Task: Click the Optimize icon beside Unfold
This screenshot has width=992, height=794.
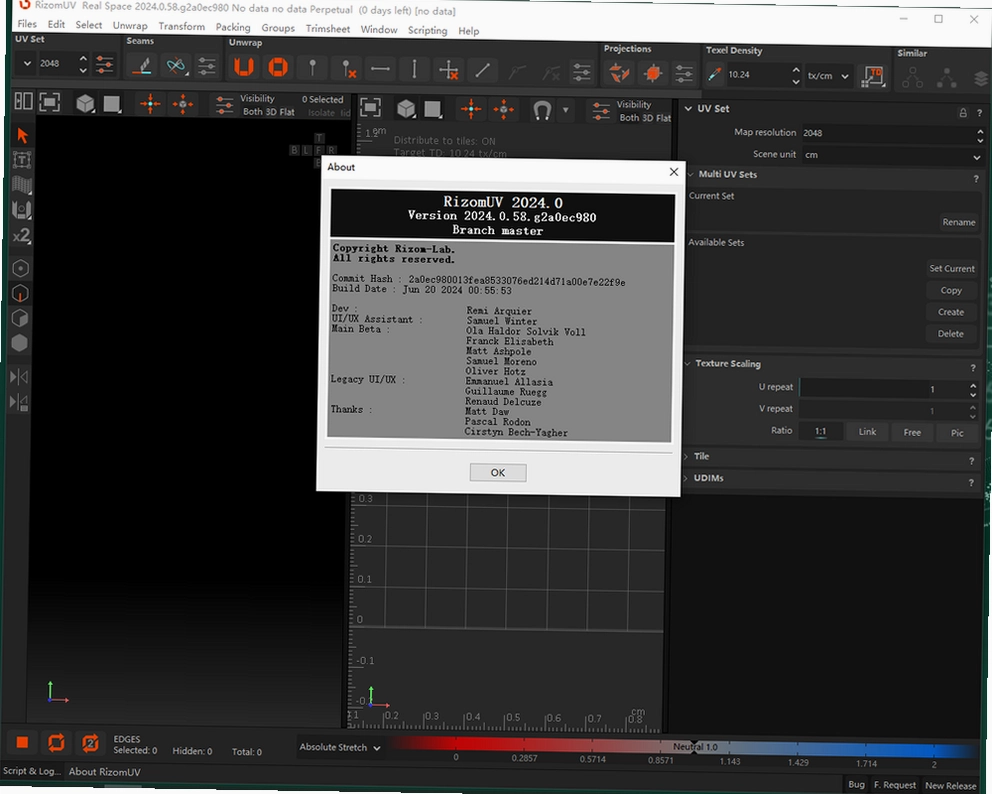Action: [278, 68]
